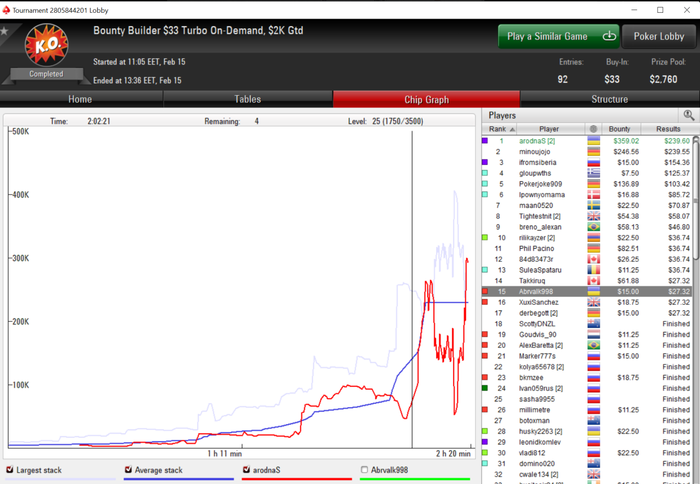Screen dimensions: 700x484
Task: Select player 84d83473r row
Action: [x=587, y=259]
